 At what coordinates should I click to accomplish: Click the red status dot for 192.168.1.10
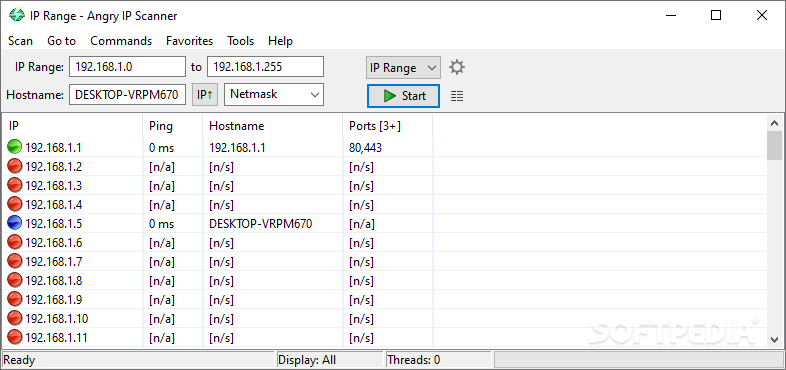click(x=15, y=318)
